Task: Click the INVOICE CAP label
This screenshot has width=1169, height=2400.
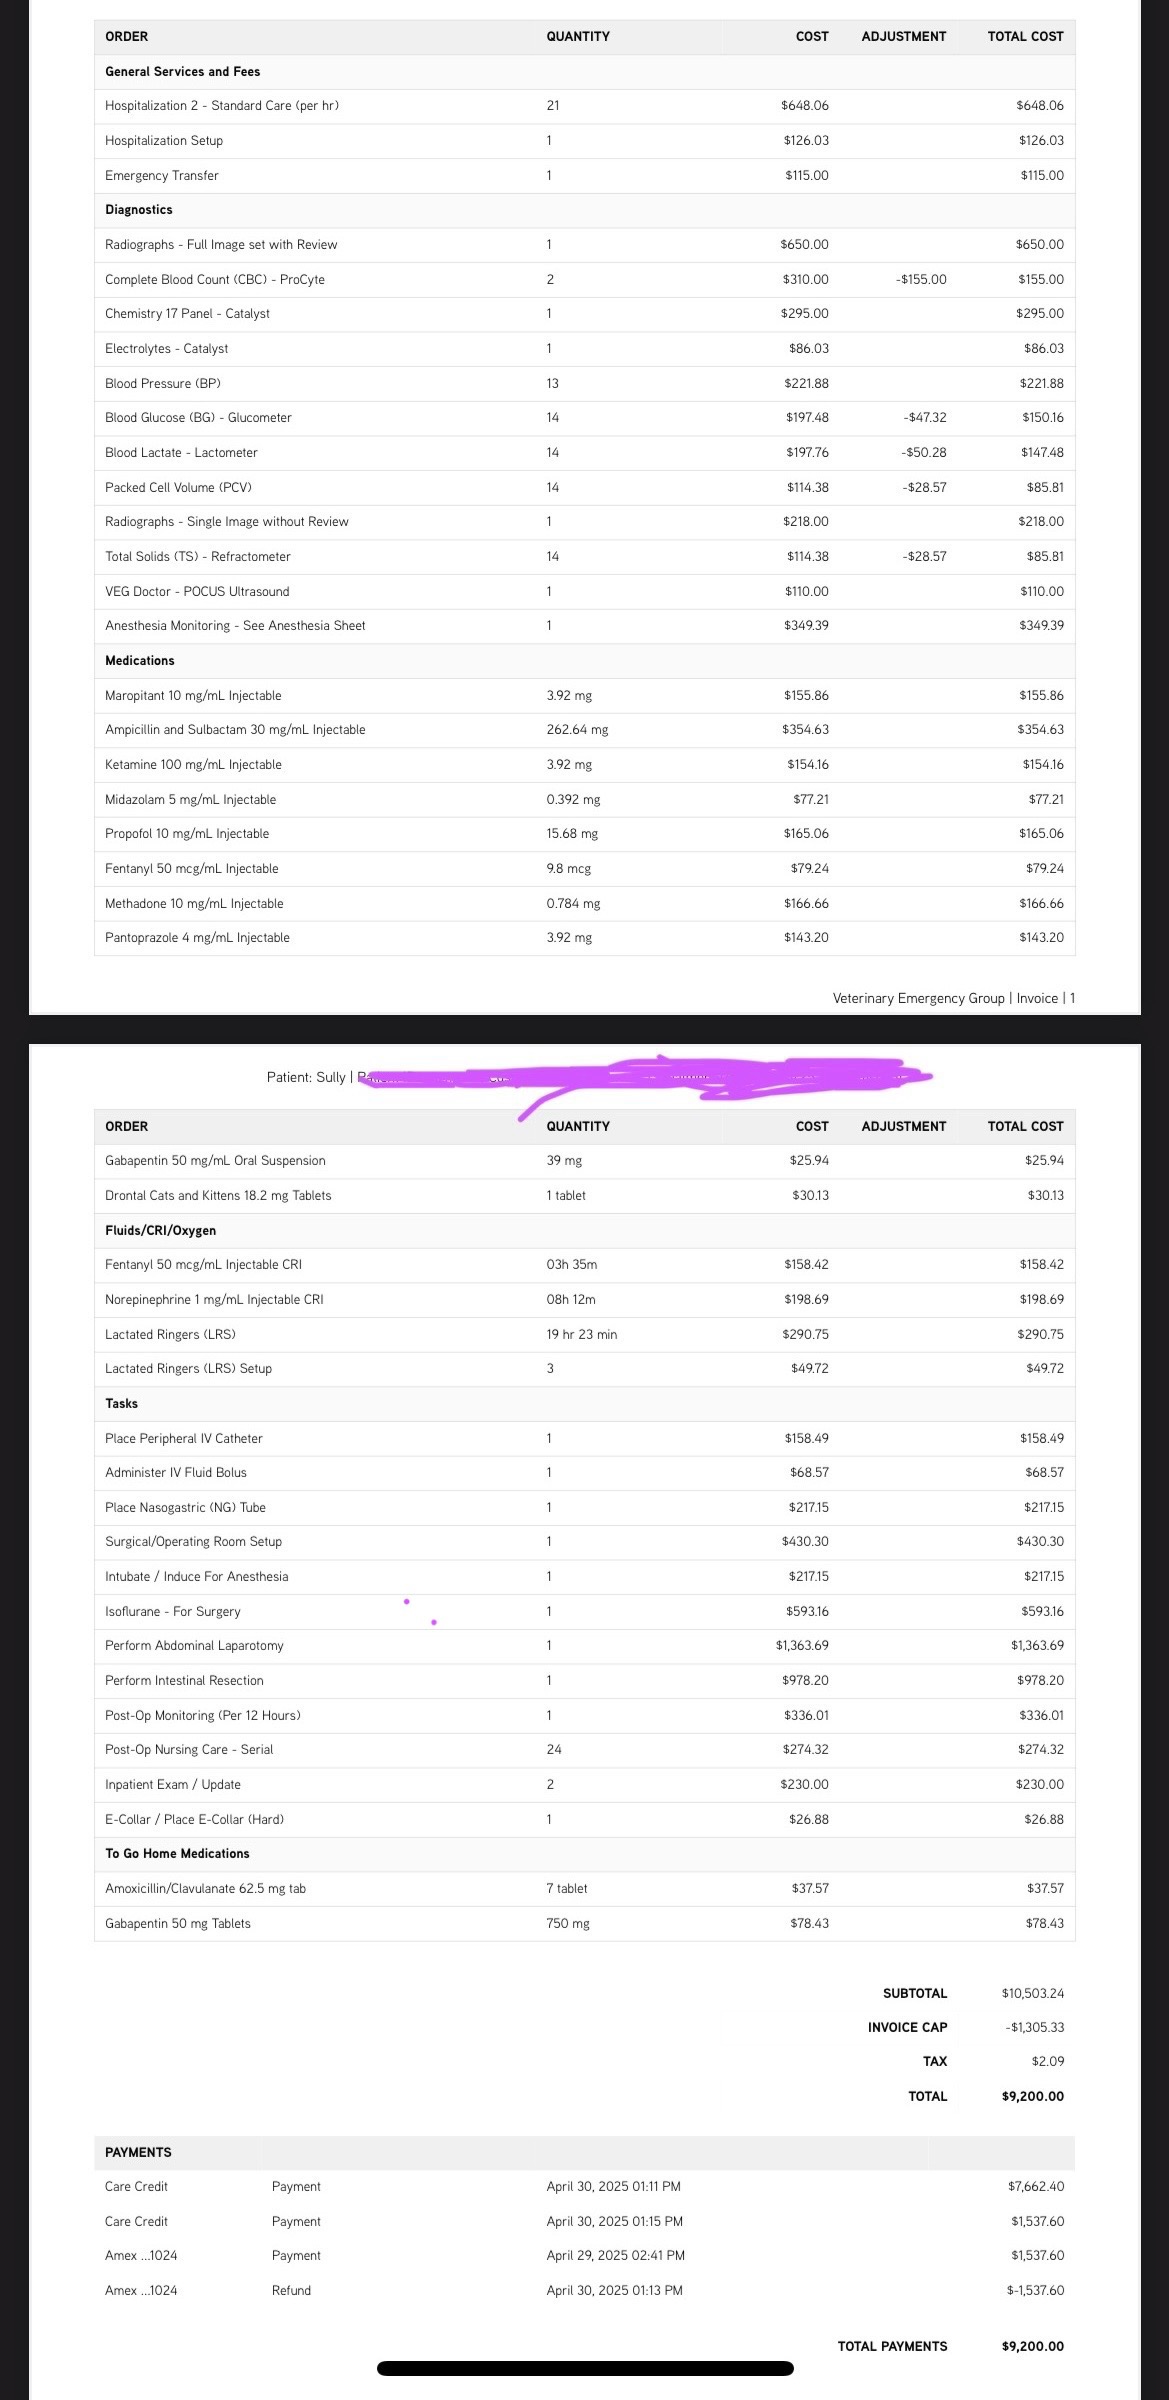Action: 907,2027
